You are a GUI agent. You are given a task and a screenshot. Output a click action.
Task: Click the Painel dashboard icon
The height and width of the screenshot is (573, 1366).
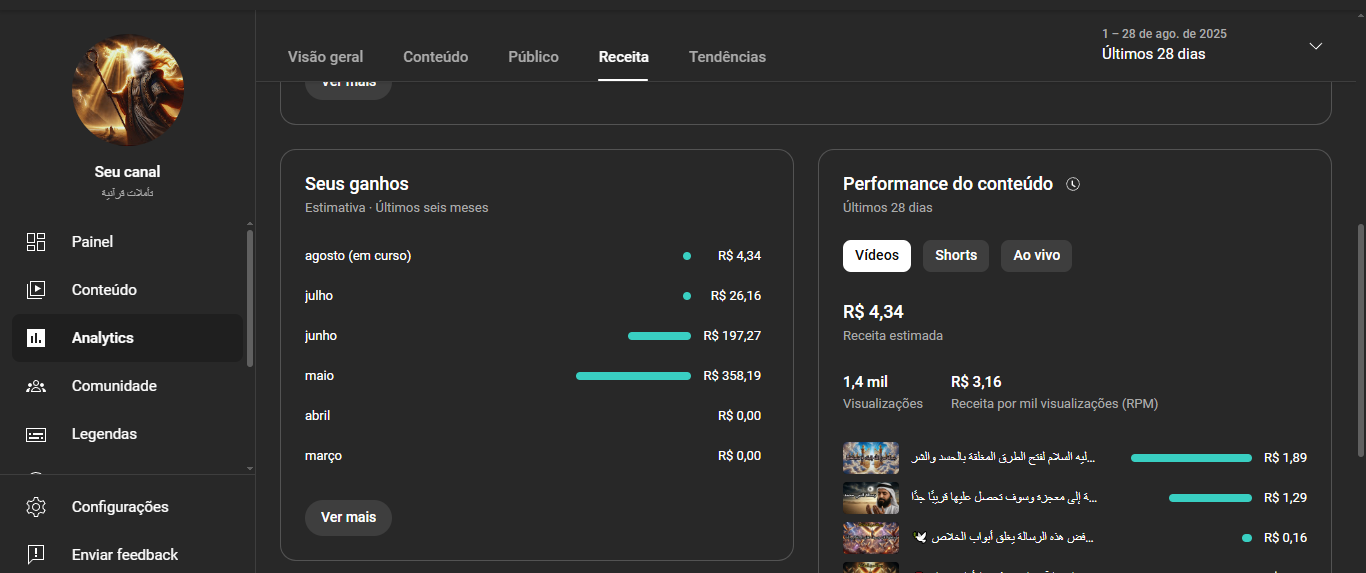click(36, 241)
